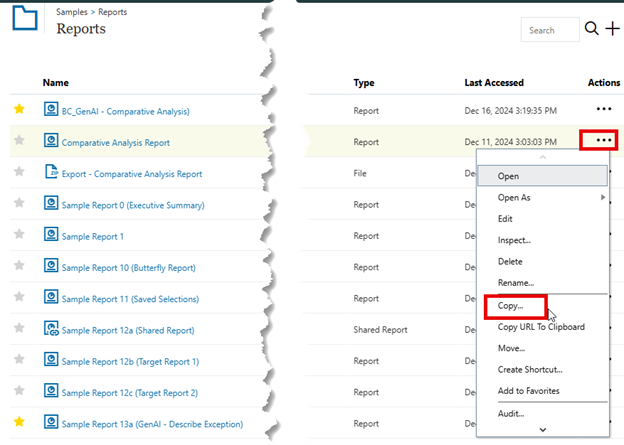This screenshot has width=624, height=445.
Task: Toggle favorite star for Sample Report 0
Action: click(x=19, y=204)
